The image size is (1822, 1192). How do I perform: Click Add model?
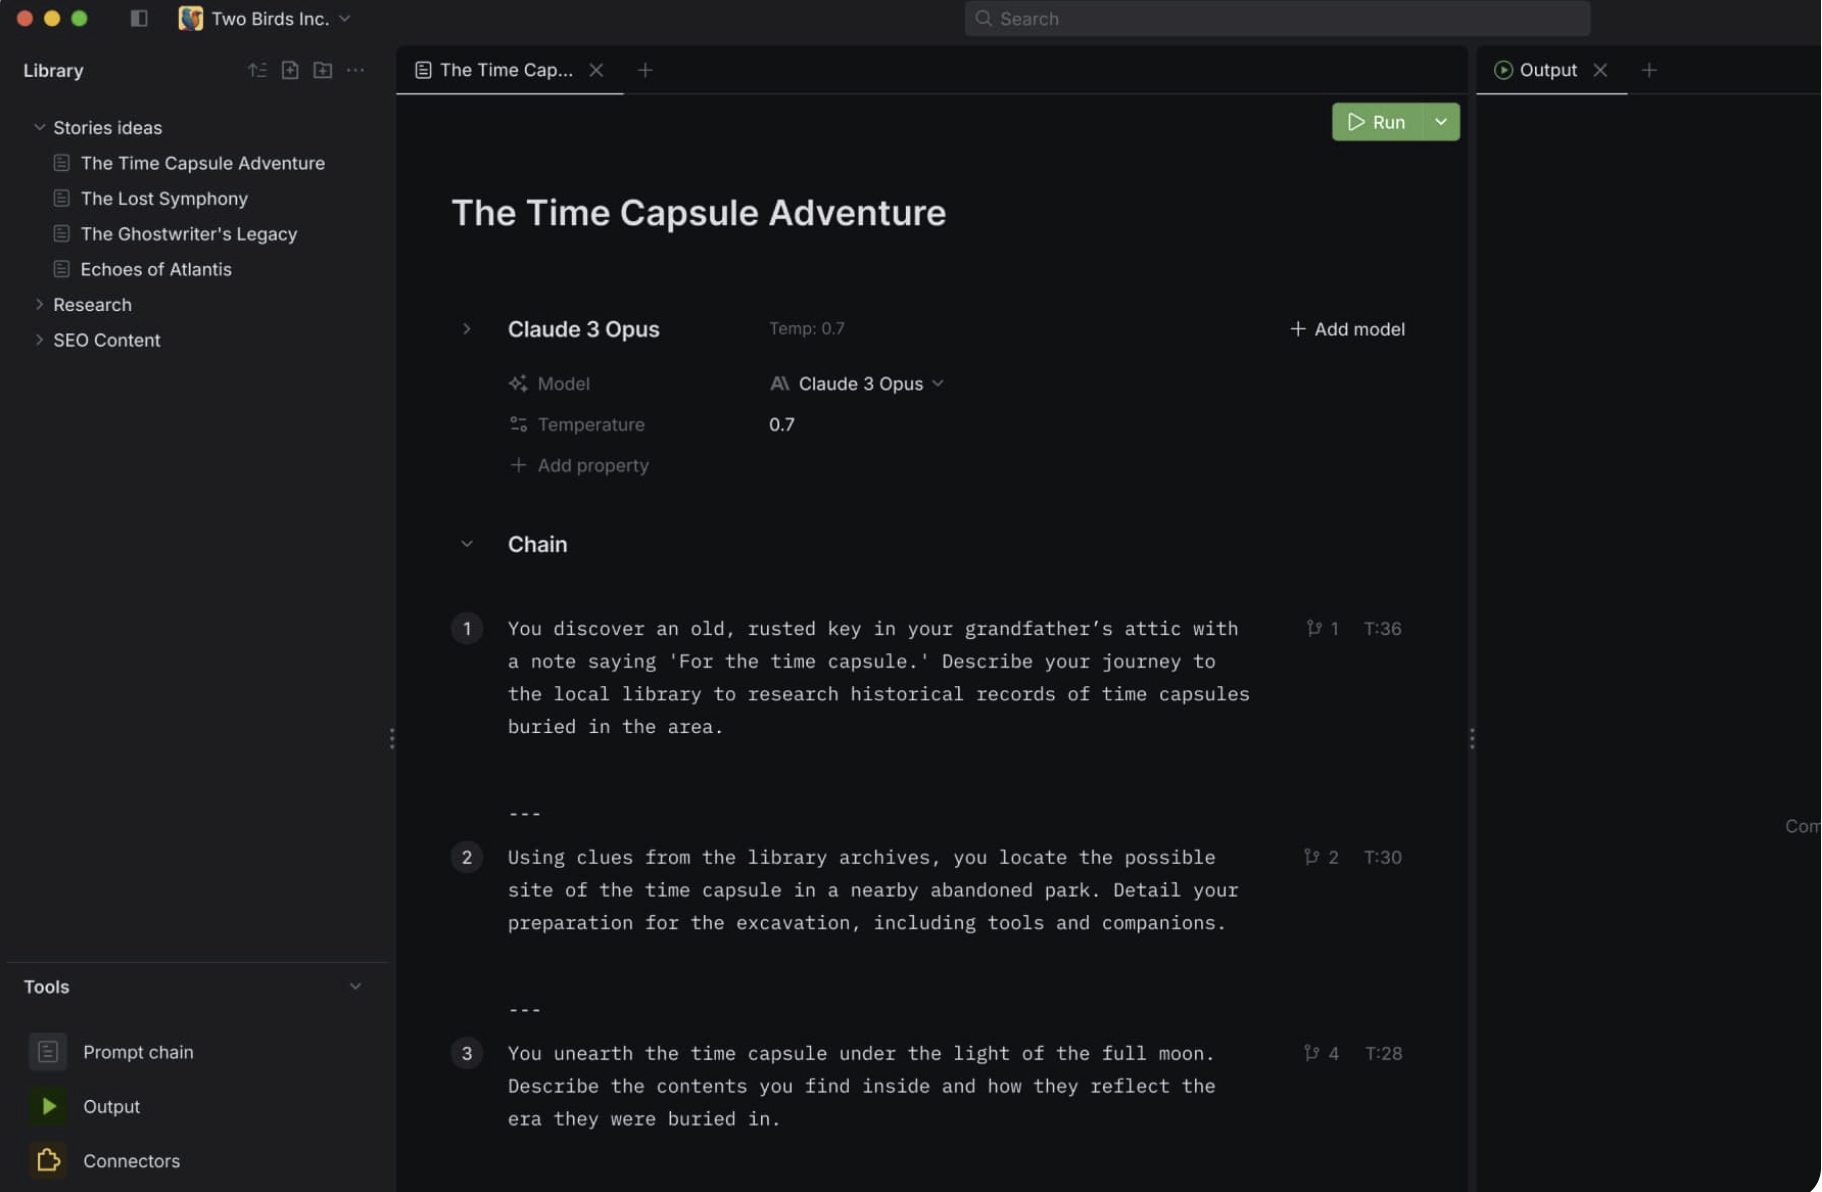click(1347, 329)
